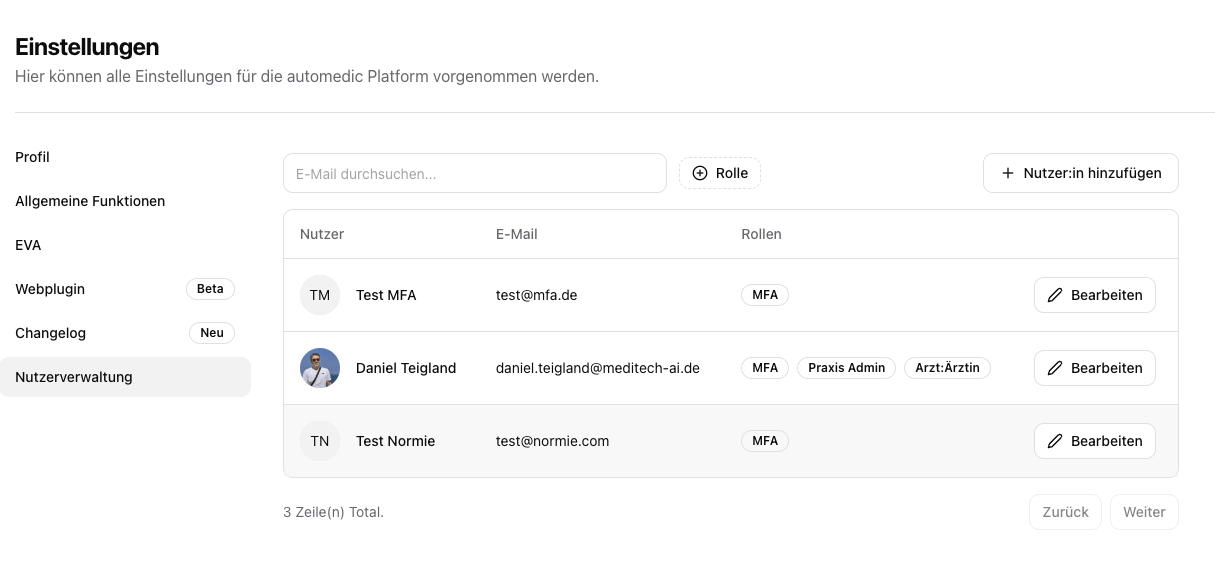The height and width of the screenshot is (581, 1215).
Task: Select EVA in the sidebar
Action: (28, 245)
